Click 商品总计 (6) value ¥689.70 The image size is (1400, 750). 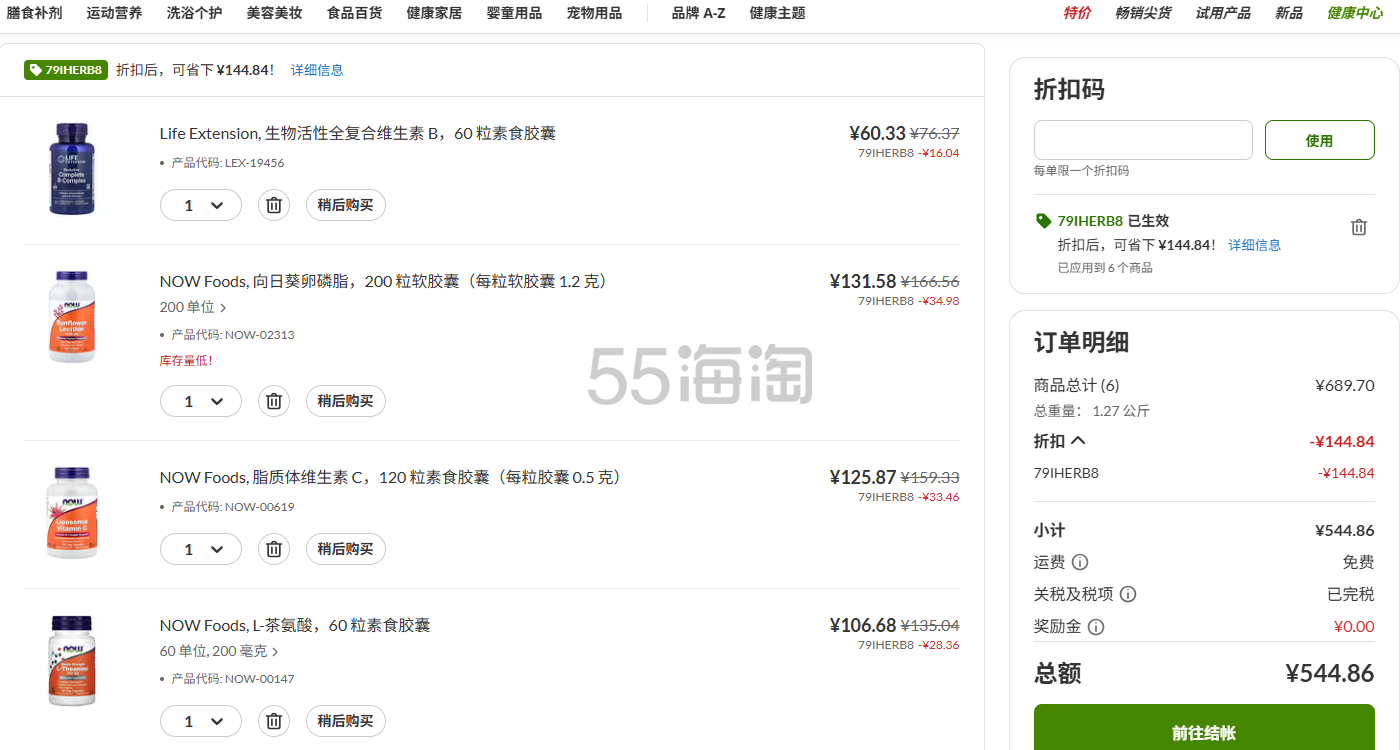(x=1345, y=386)
